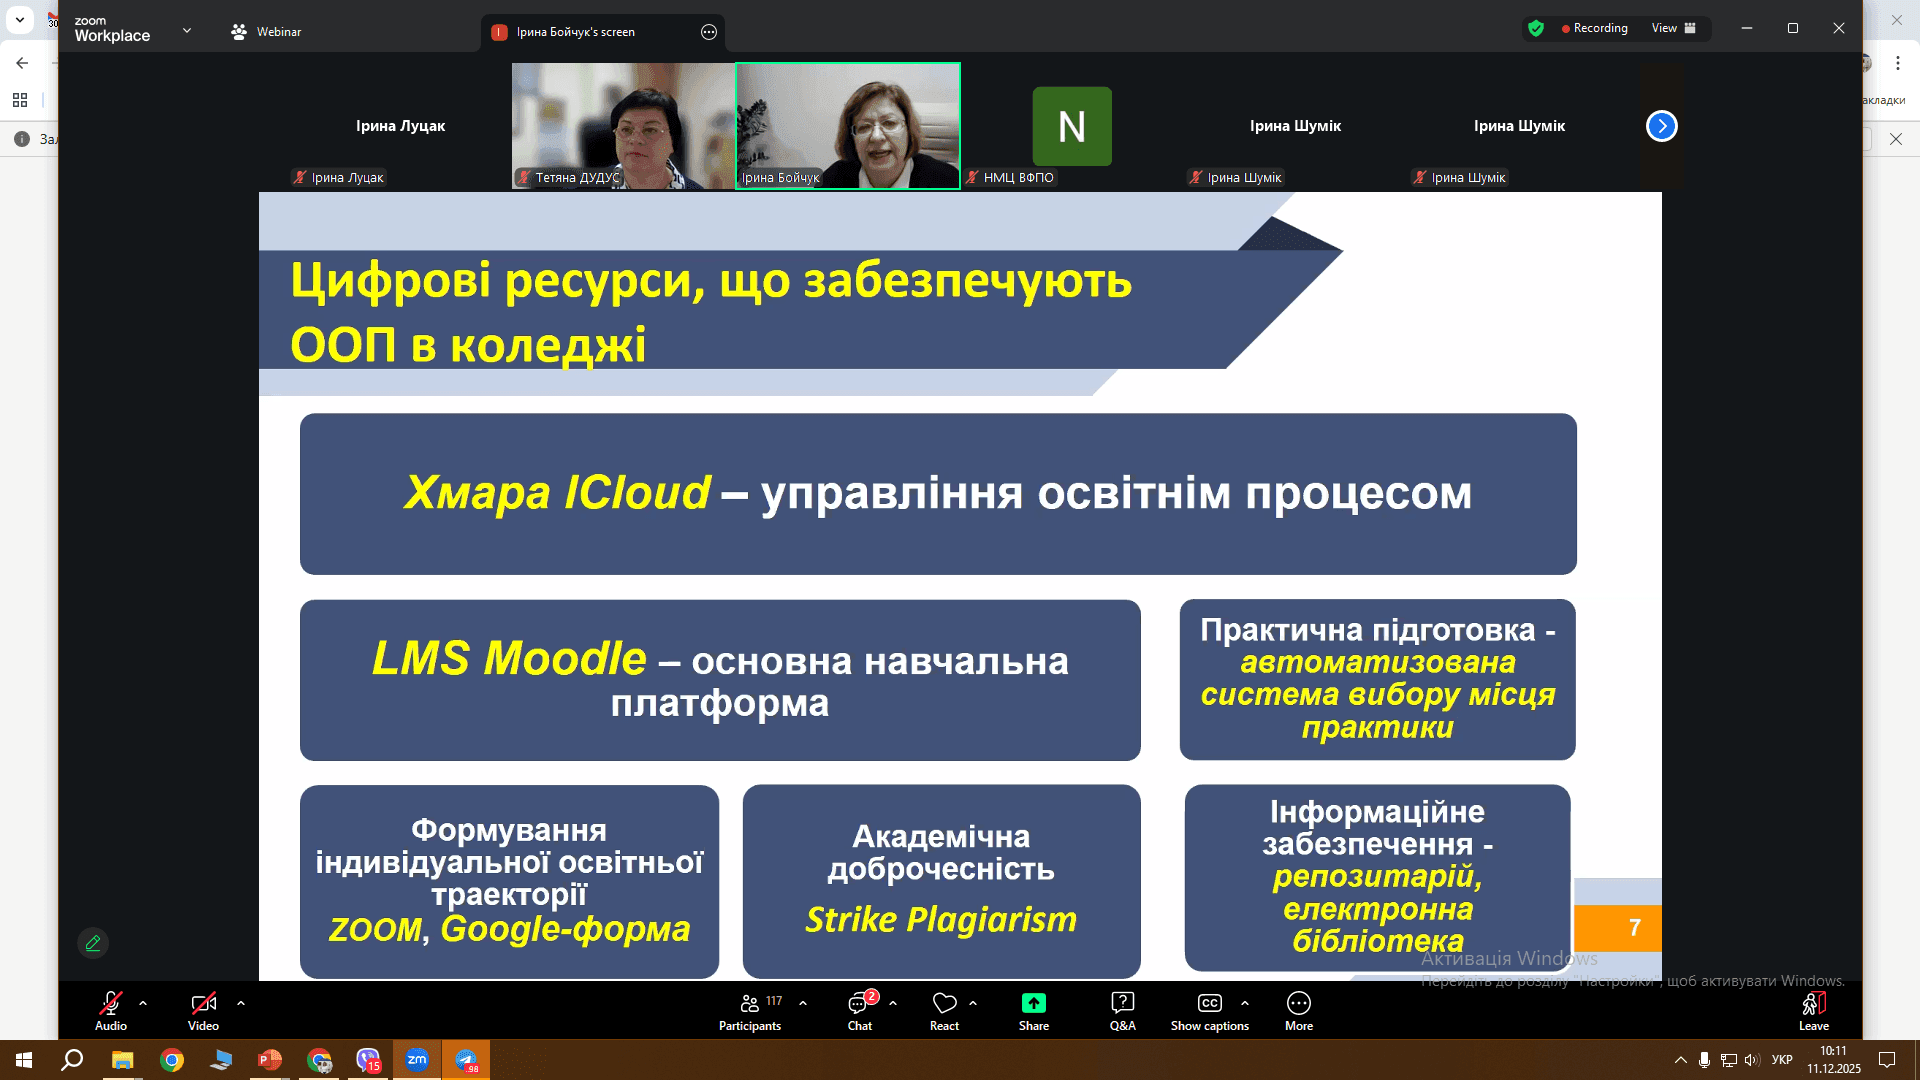
Task: Open PowerPoint from taskbar
Action: [x=270, y=1060]
